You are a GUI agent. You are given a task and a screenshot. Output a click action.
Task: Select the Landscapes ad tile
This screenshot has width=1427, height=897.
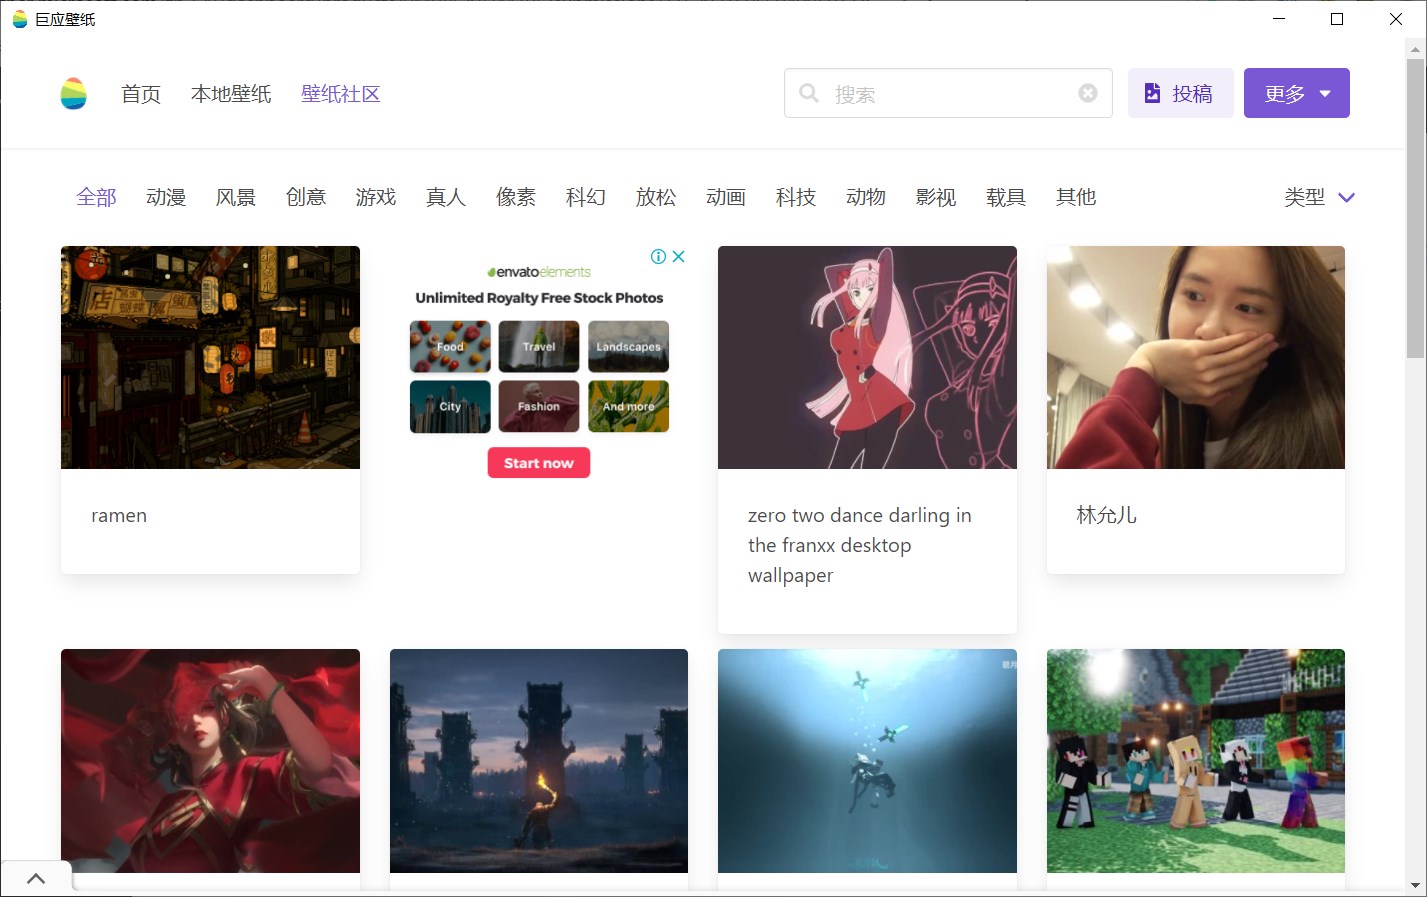click(x=628, y=347)
